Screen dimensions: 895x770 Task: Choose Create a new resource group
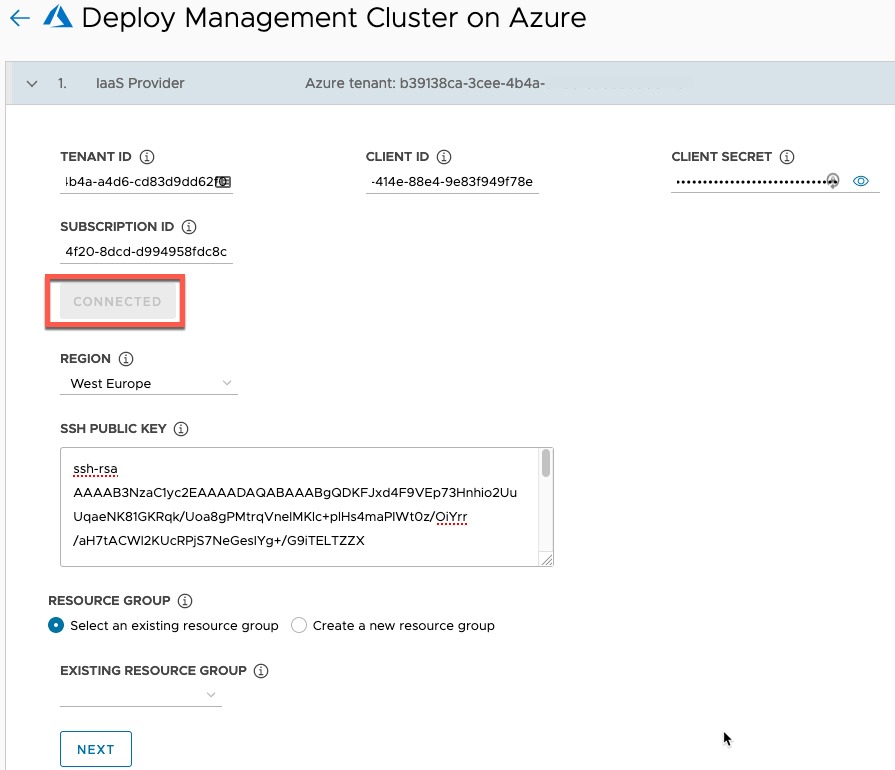pos(299,626)
